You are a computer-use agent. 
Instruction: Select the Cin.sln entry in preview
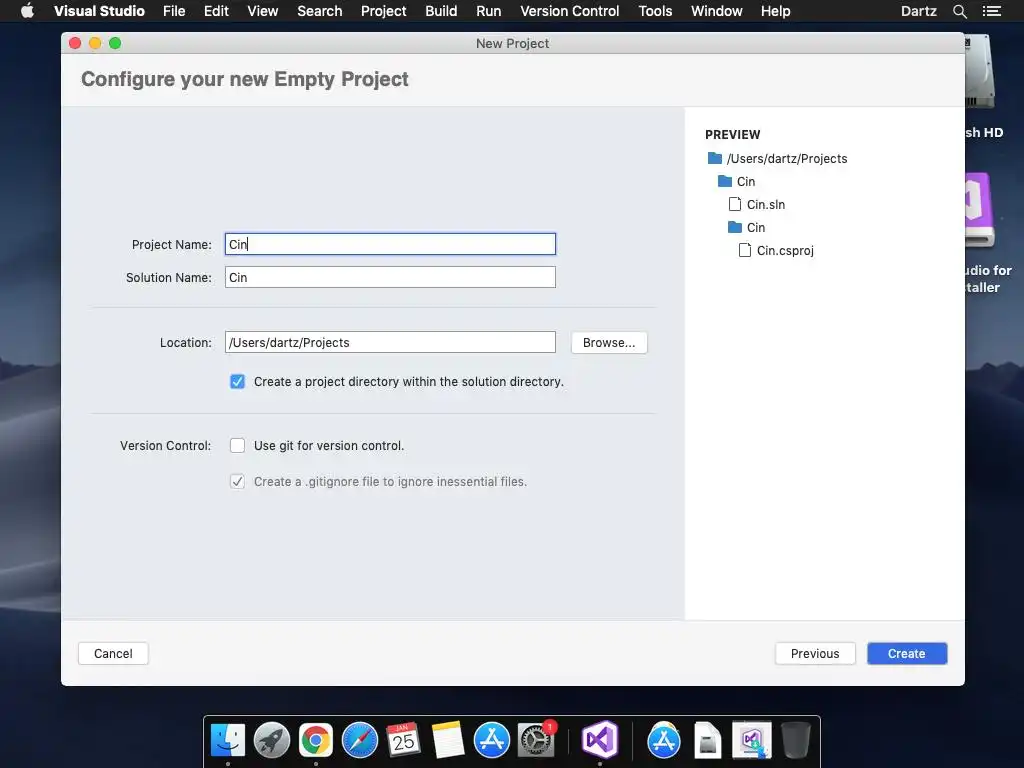coord(766,204)
